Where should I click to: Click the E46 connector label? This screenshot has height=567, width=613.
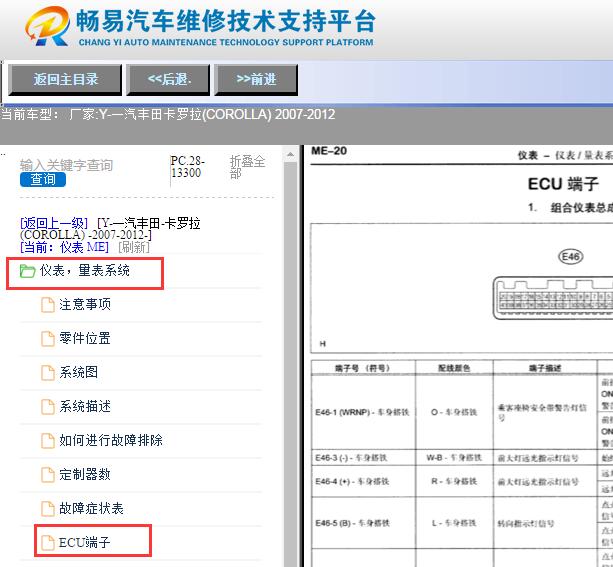(x=570, y=257)
